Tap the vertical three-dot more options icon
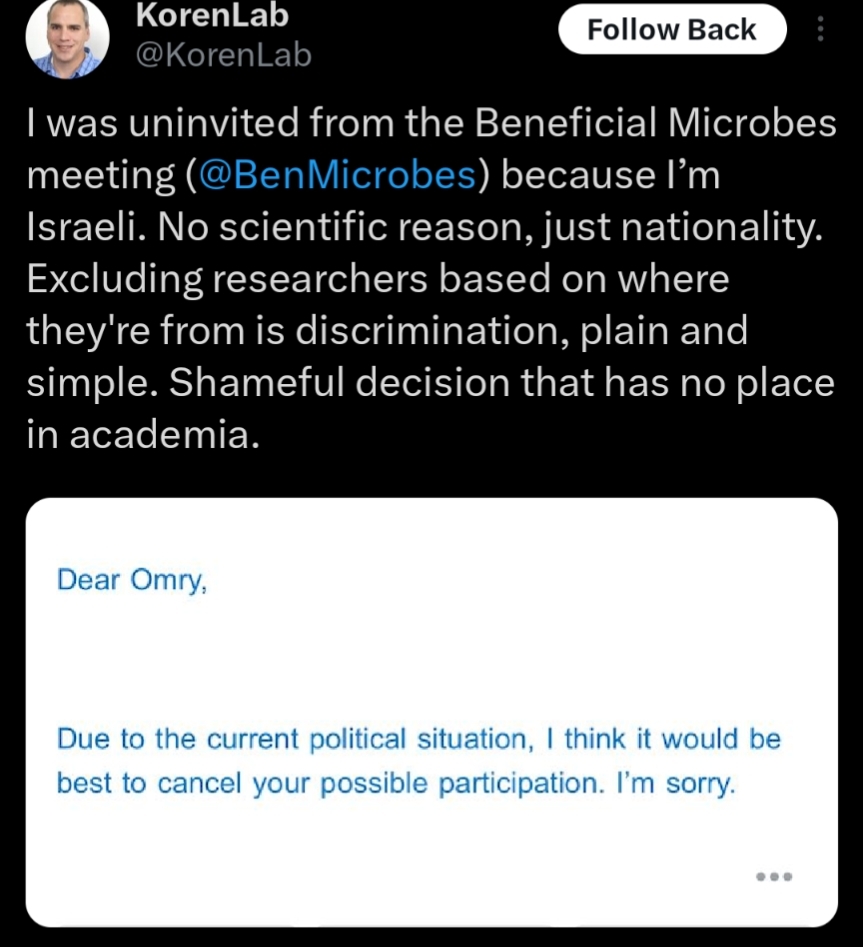Image resolution: width=863 pixels, height=947 pixels. point(821,30)
